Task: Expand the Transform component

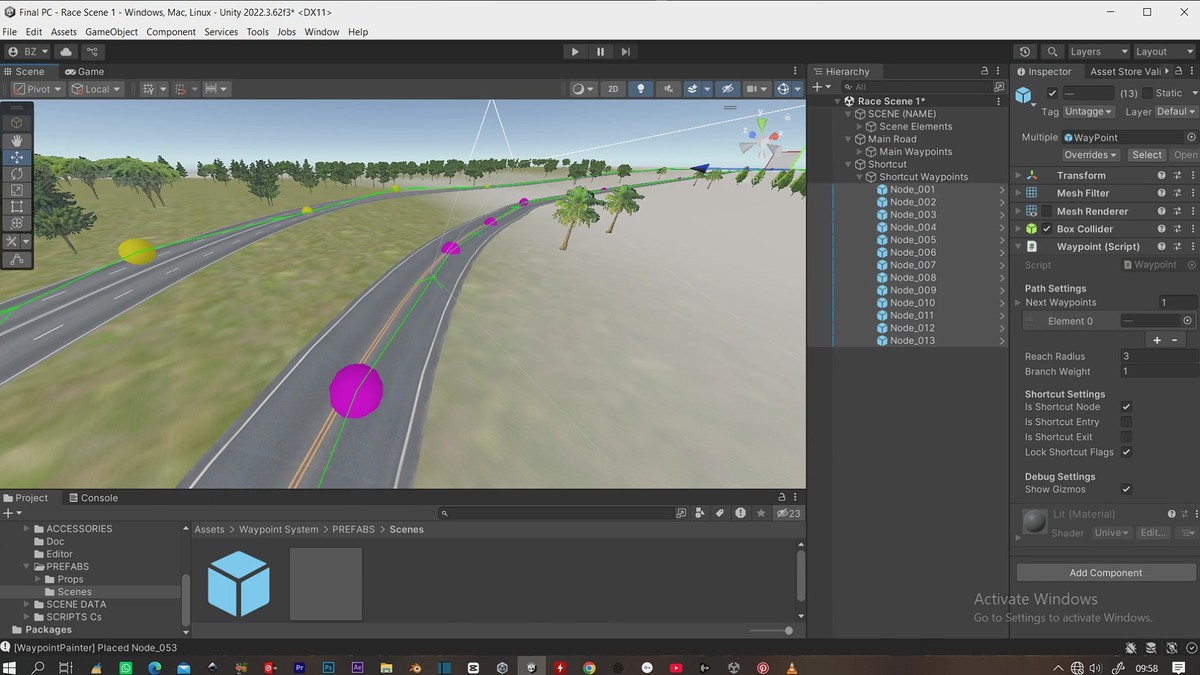Action: [x=1019, y=175]
